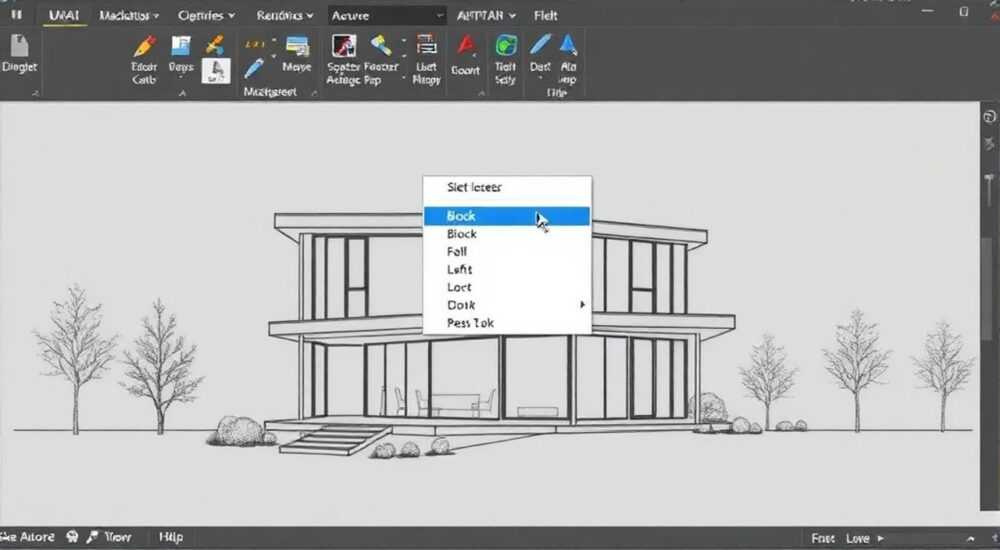Choose highlighted Block in context menu
The width and height of the screenshot is (1000, 550).
(507, 216)
